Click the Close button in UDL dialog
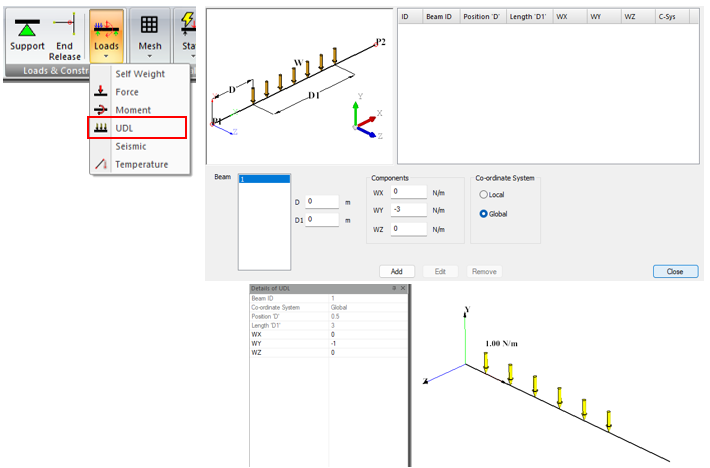Viewport: 710px width, 468px height. click(x=675, y=271)
